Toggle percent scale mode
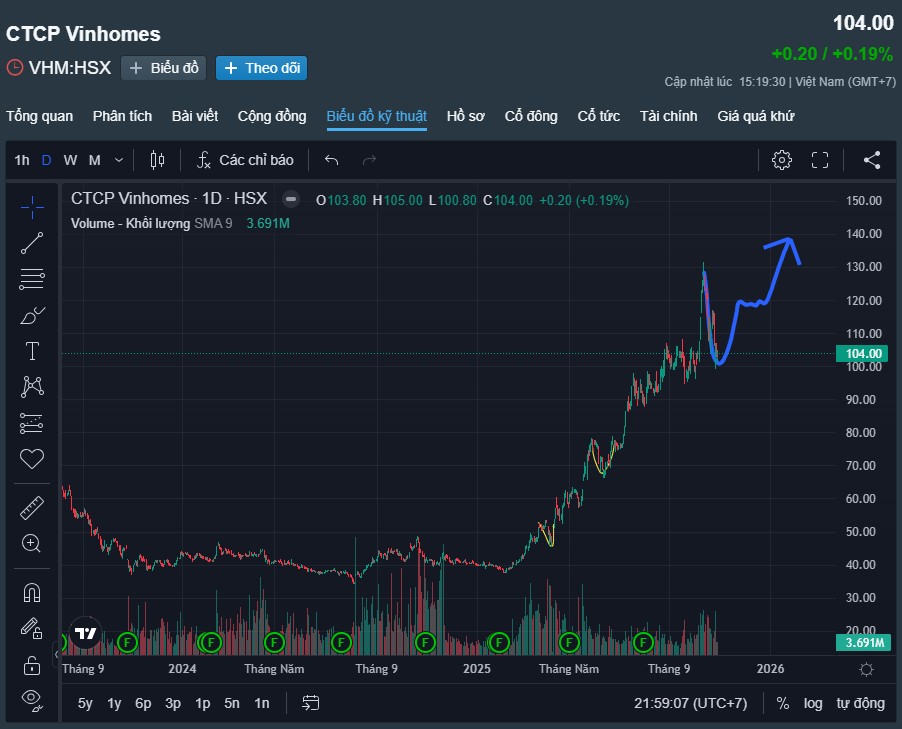Screen dimensions: 902x729 (x=782, y=703)
